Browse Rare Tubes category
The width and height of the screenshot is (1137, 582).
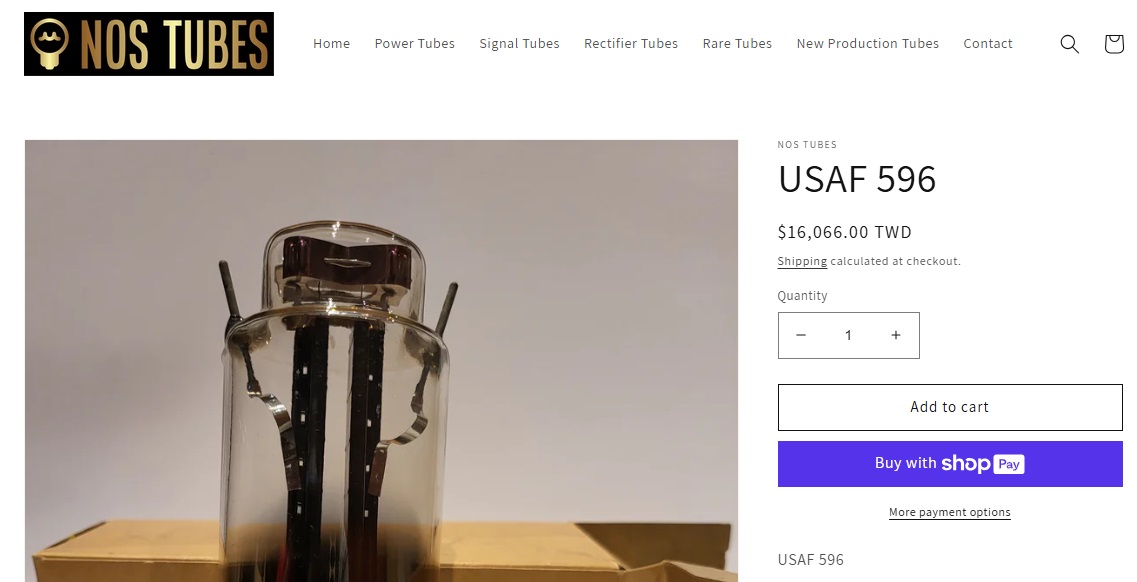737,43
